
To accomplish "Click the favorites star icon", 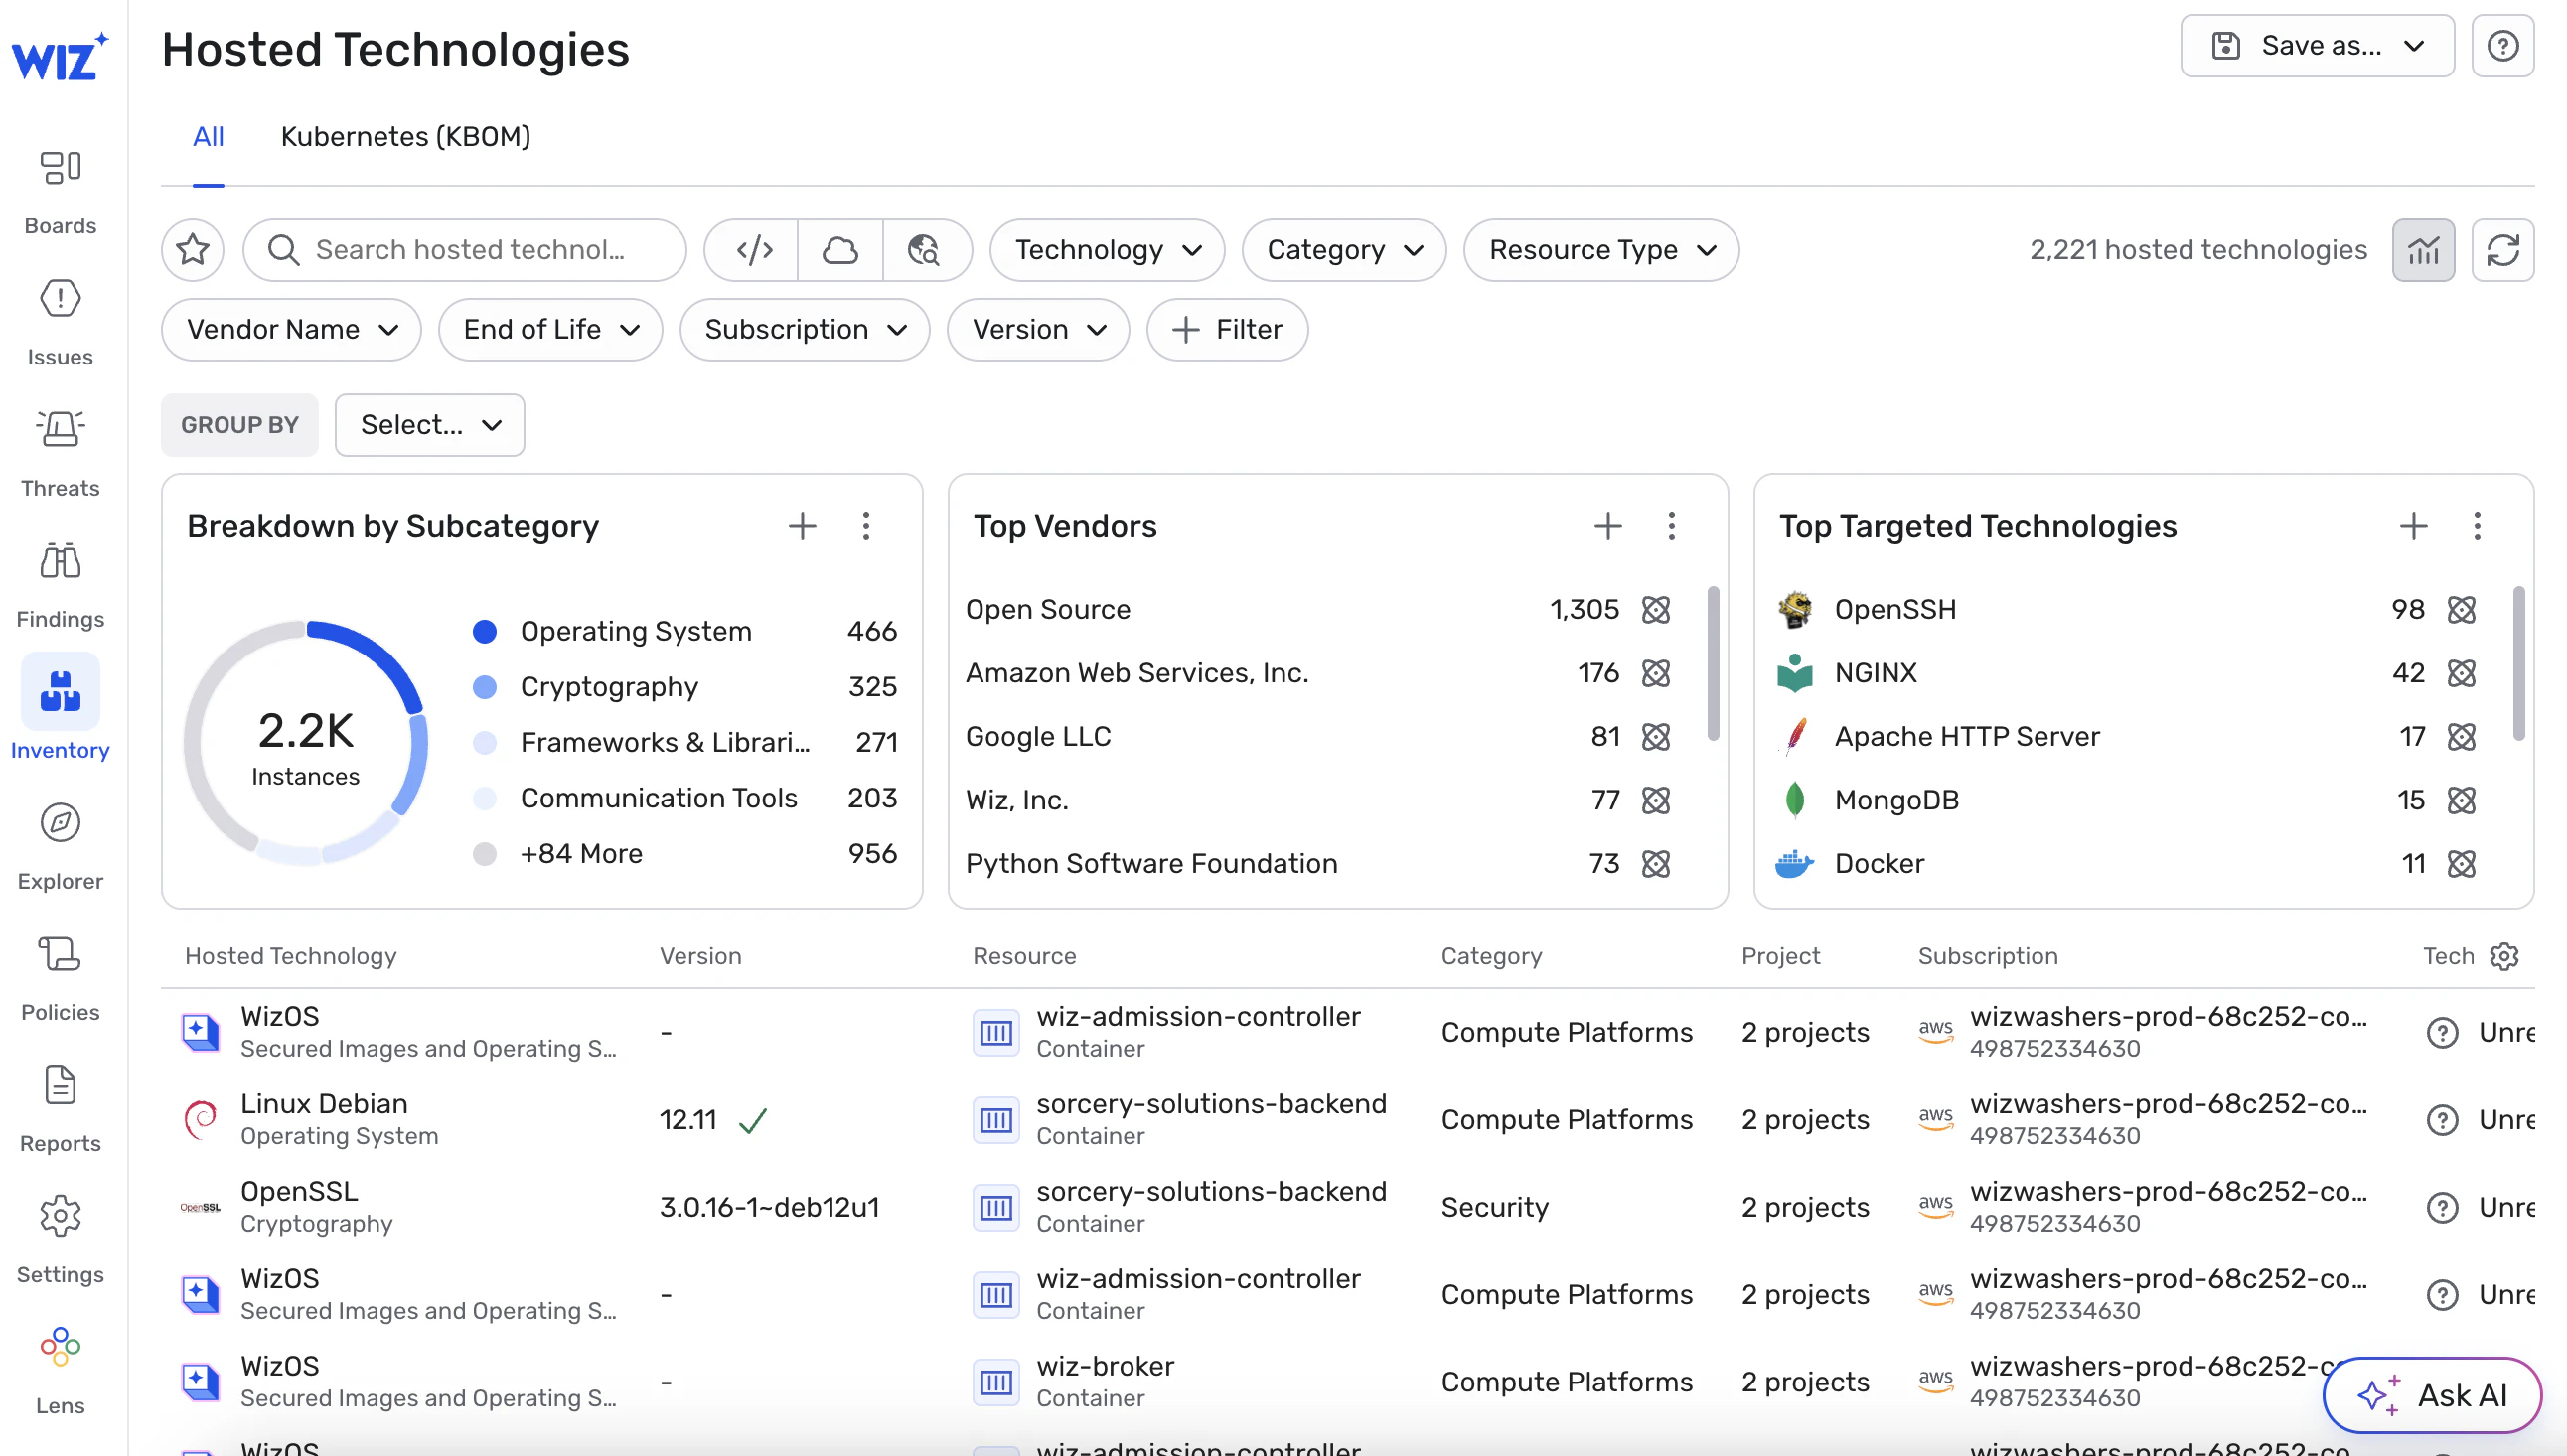I will pos(193,250).
